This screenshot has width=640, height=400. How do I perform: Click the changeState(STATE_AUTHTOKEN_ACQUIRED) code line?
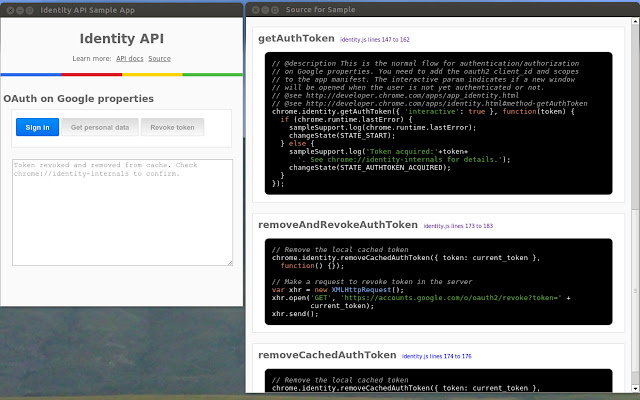pos(370,167)
